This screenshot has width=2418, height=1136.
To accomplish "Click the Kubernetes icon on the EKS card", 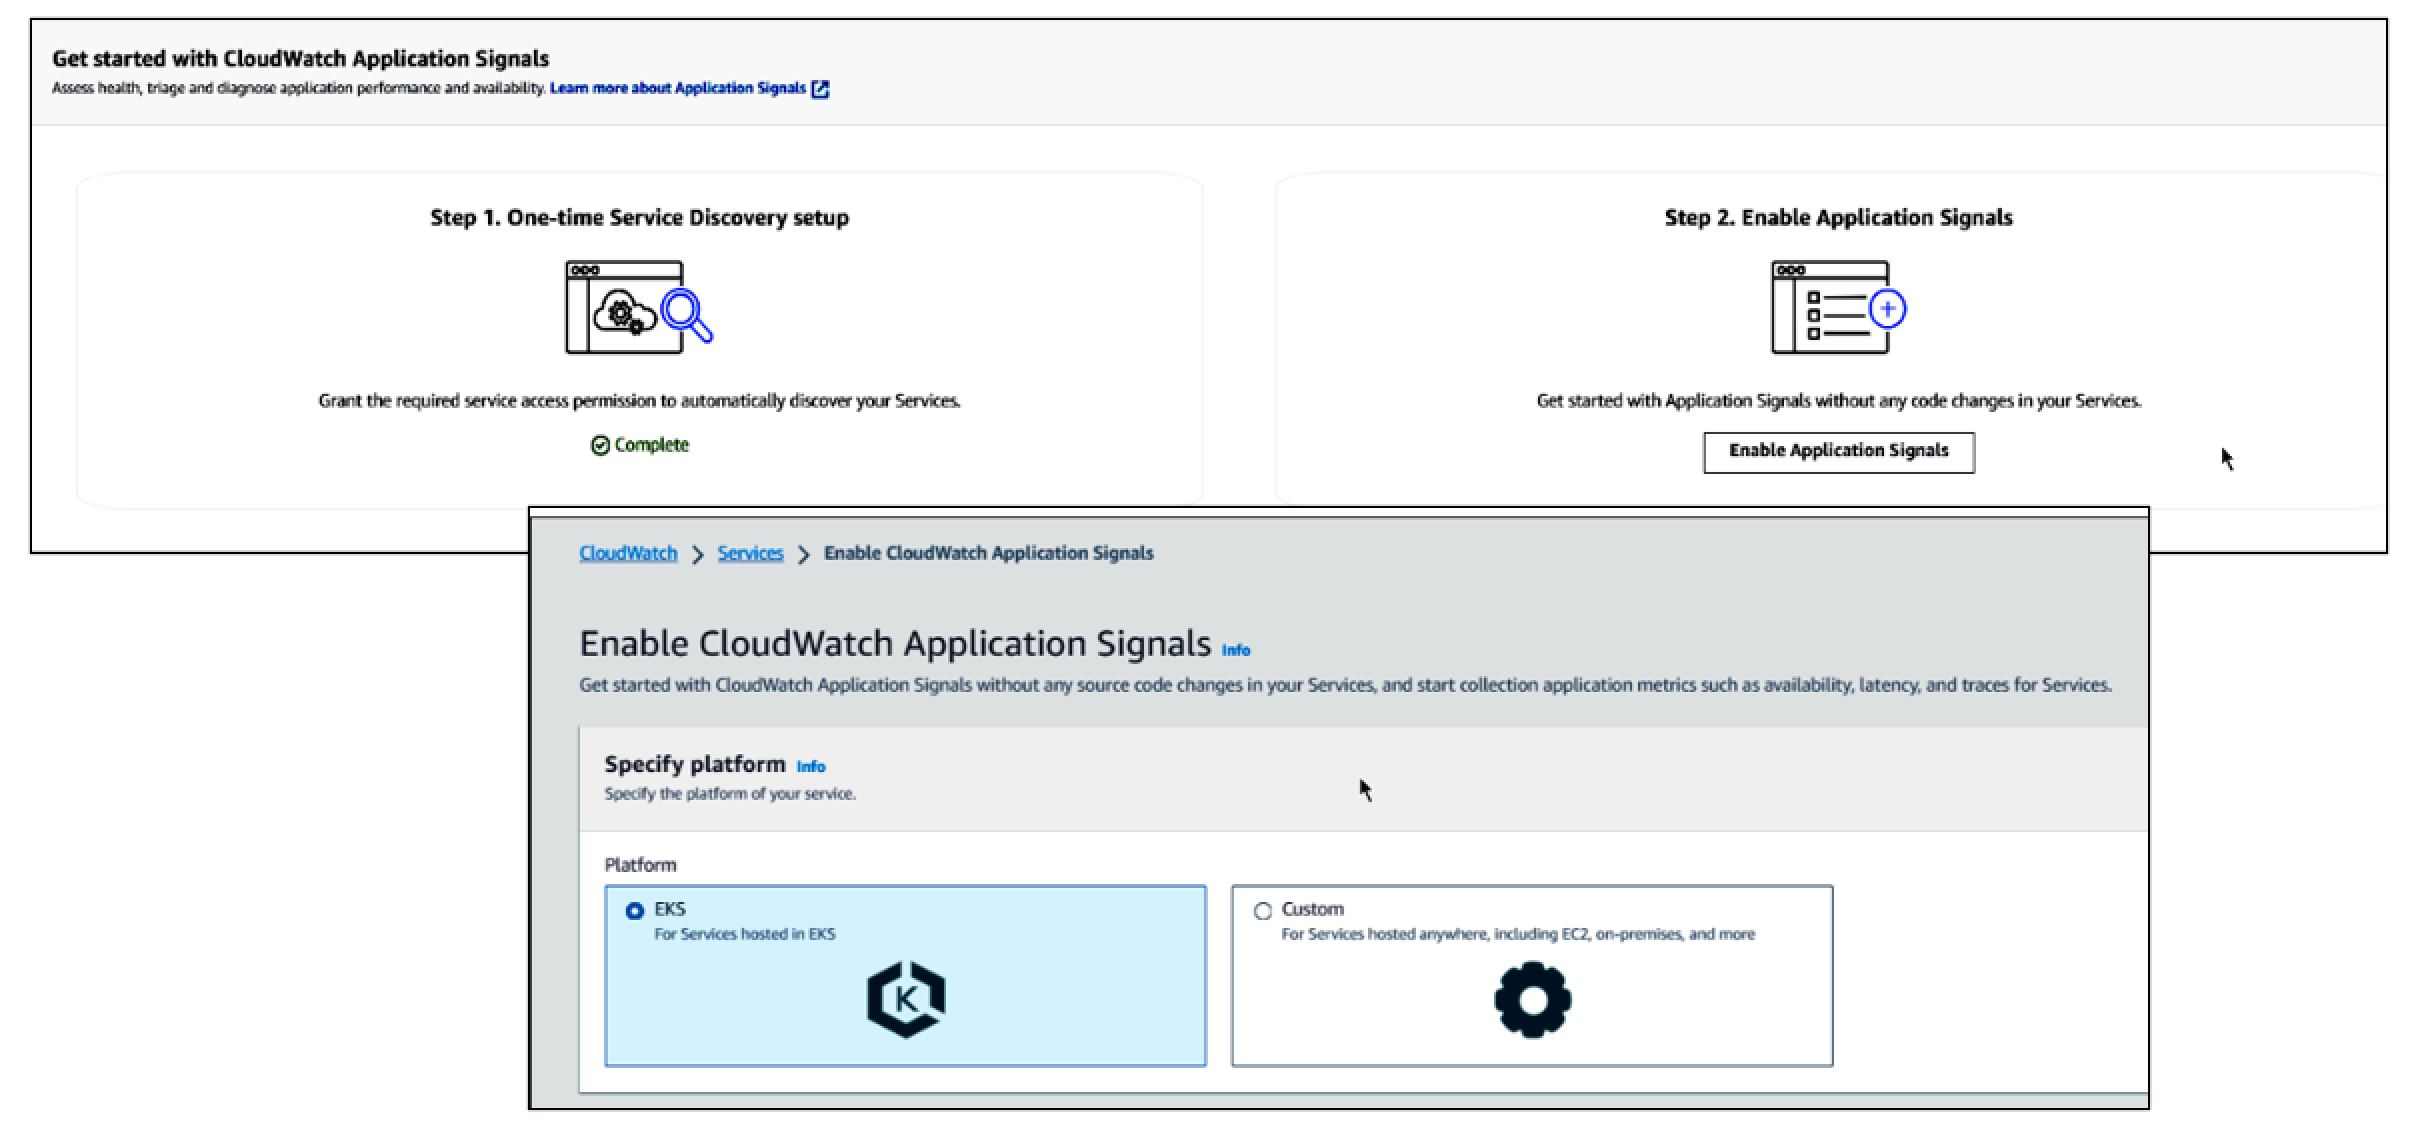I will click(x=905, y=998).
